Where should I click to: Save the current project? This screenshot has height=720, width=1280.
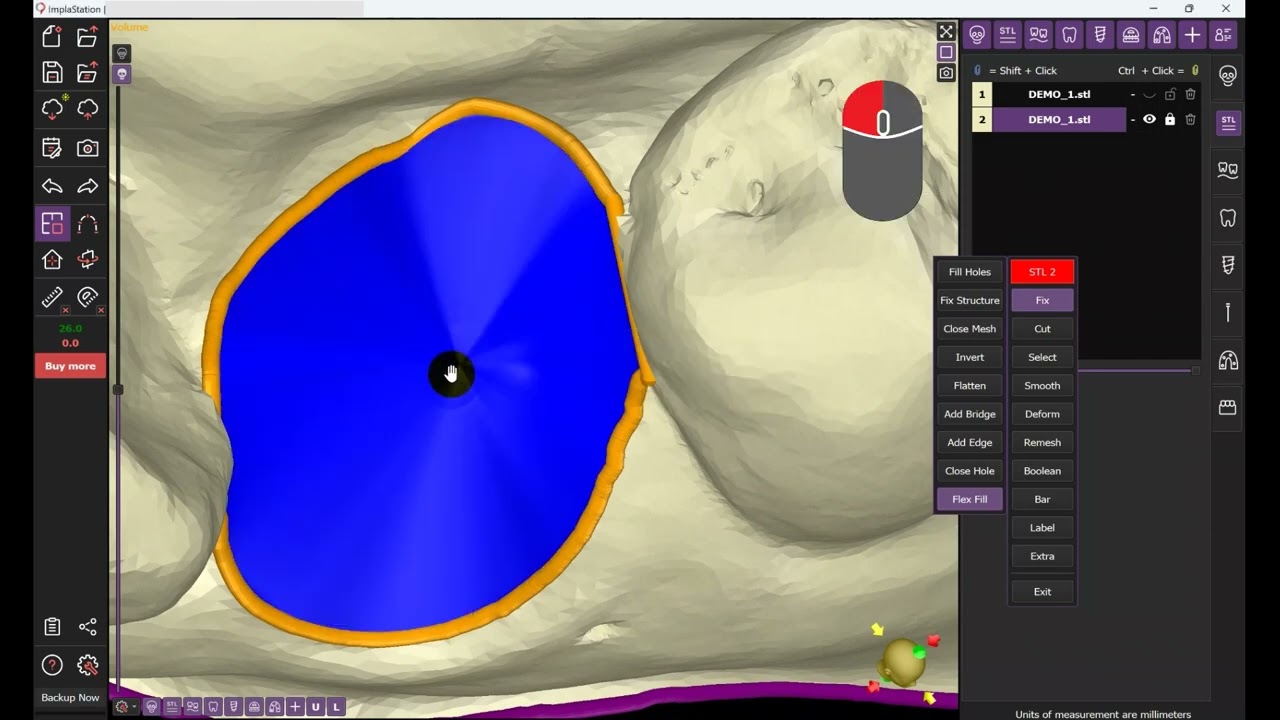pyautogui.click(x=52, y=72)
